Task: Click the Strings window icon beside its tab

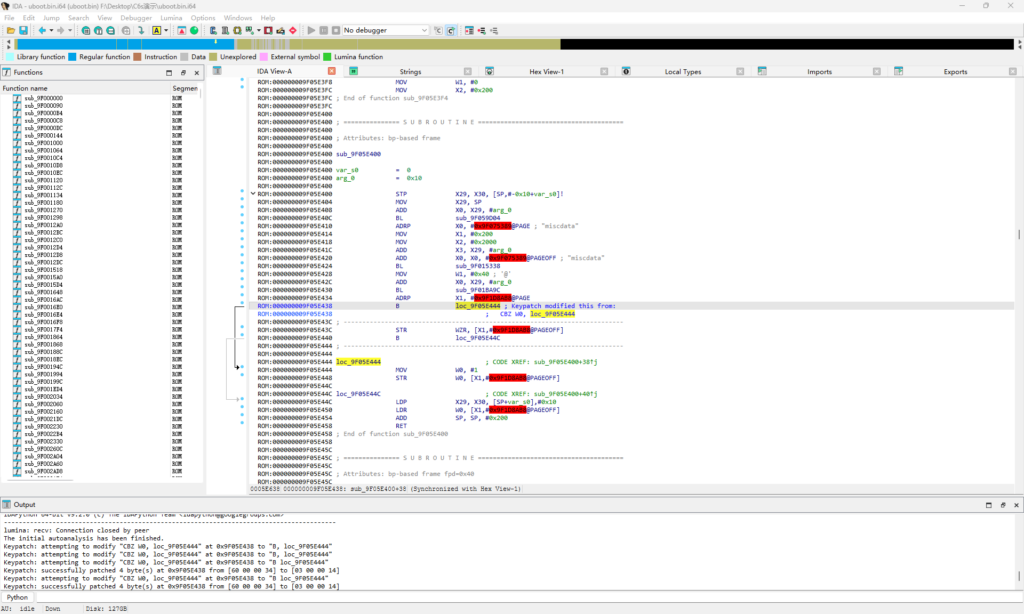Action: pyautogui.click(x=353, y=71)
